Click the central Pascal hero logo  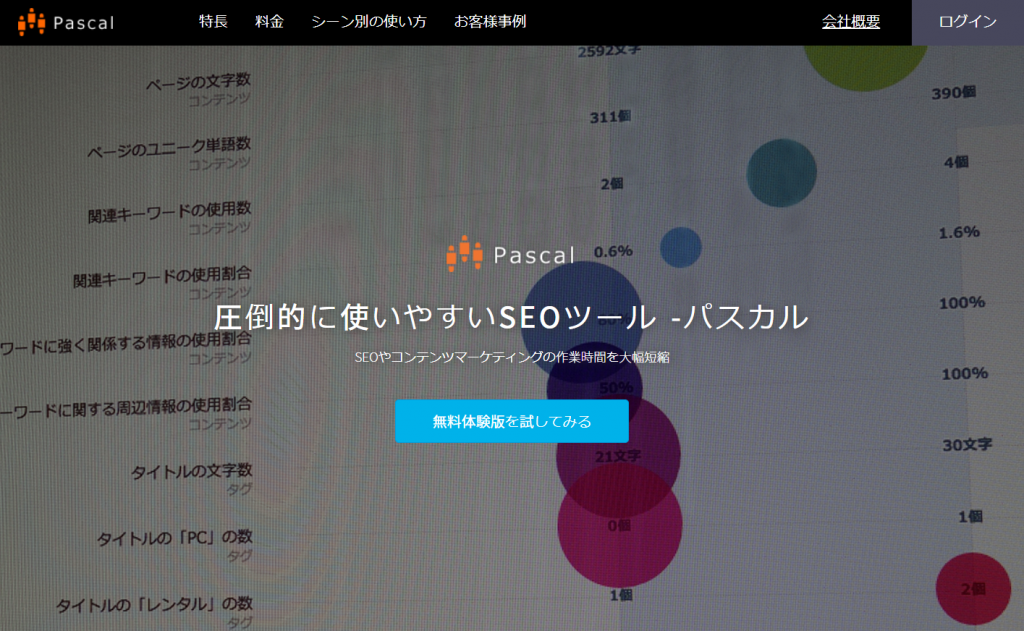tap(511, 253)
